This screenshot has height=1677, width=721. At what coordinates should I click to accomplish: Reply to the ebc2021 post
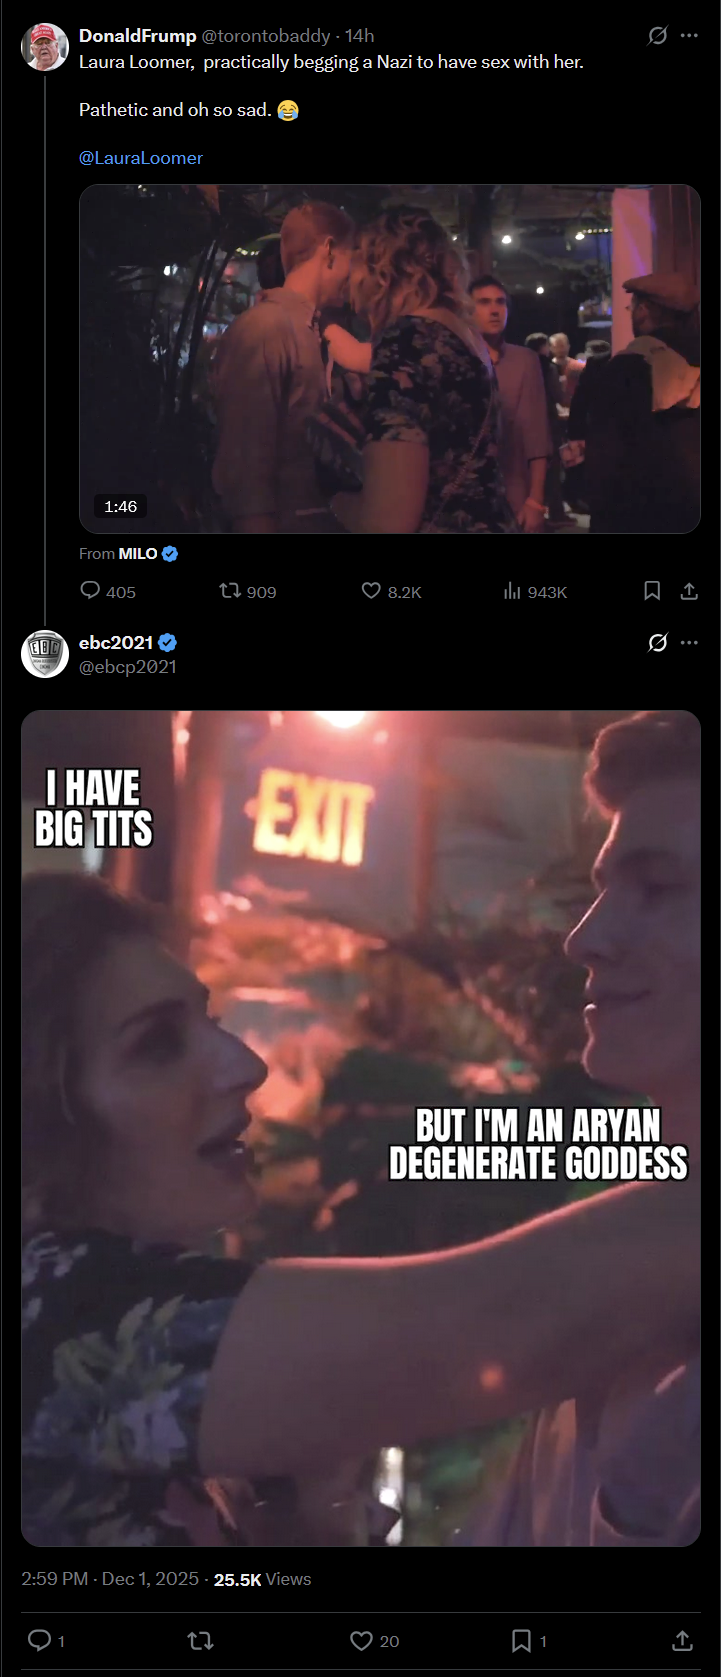point(40,1640)
